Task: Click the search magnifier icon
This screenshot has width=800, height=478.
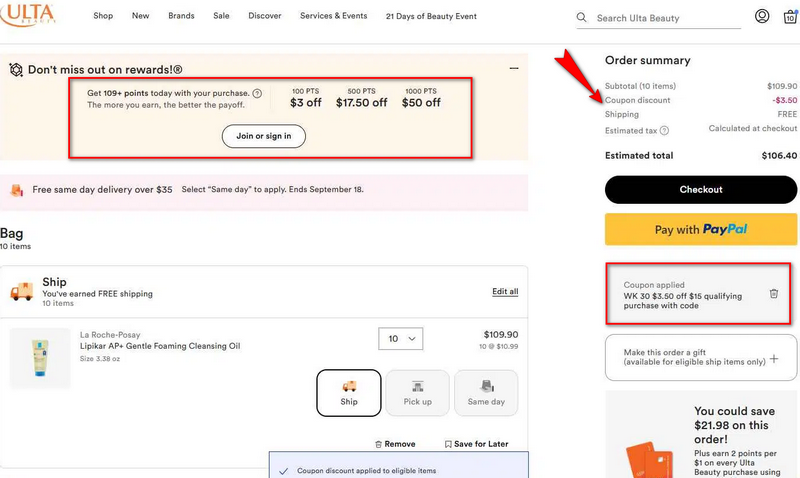Action: pos(583,18)
